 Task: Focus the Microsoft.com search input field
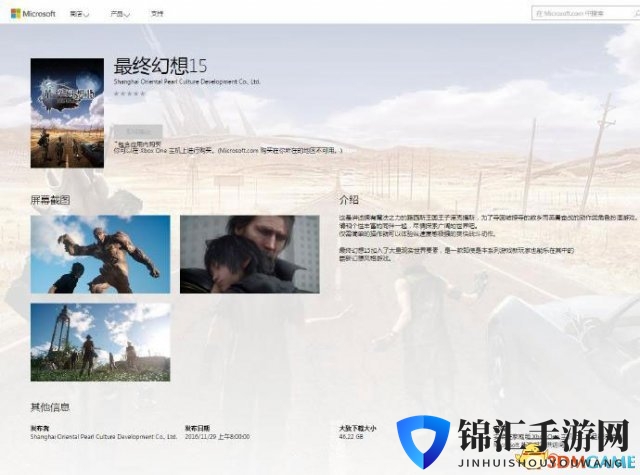click(x=586, y=13)
